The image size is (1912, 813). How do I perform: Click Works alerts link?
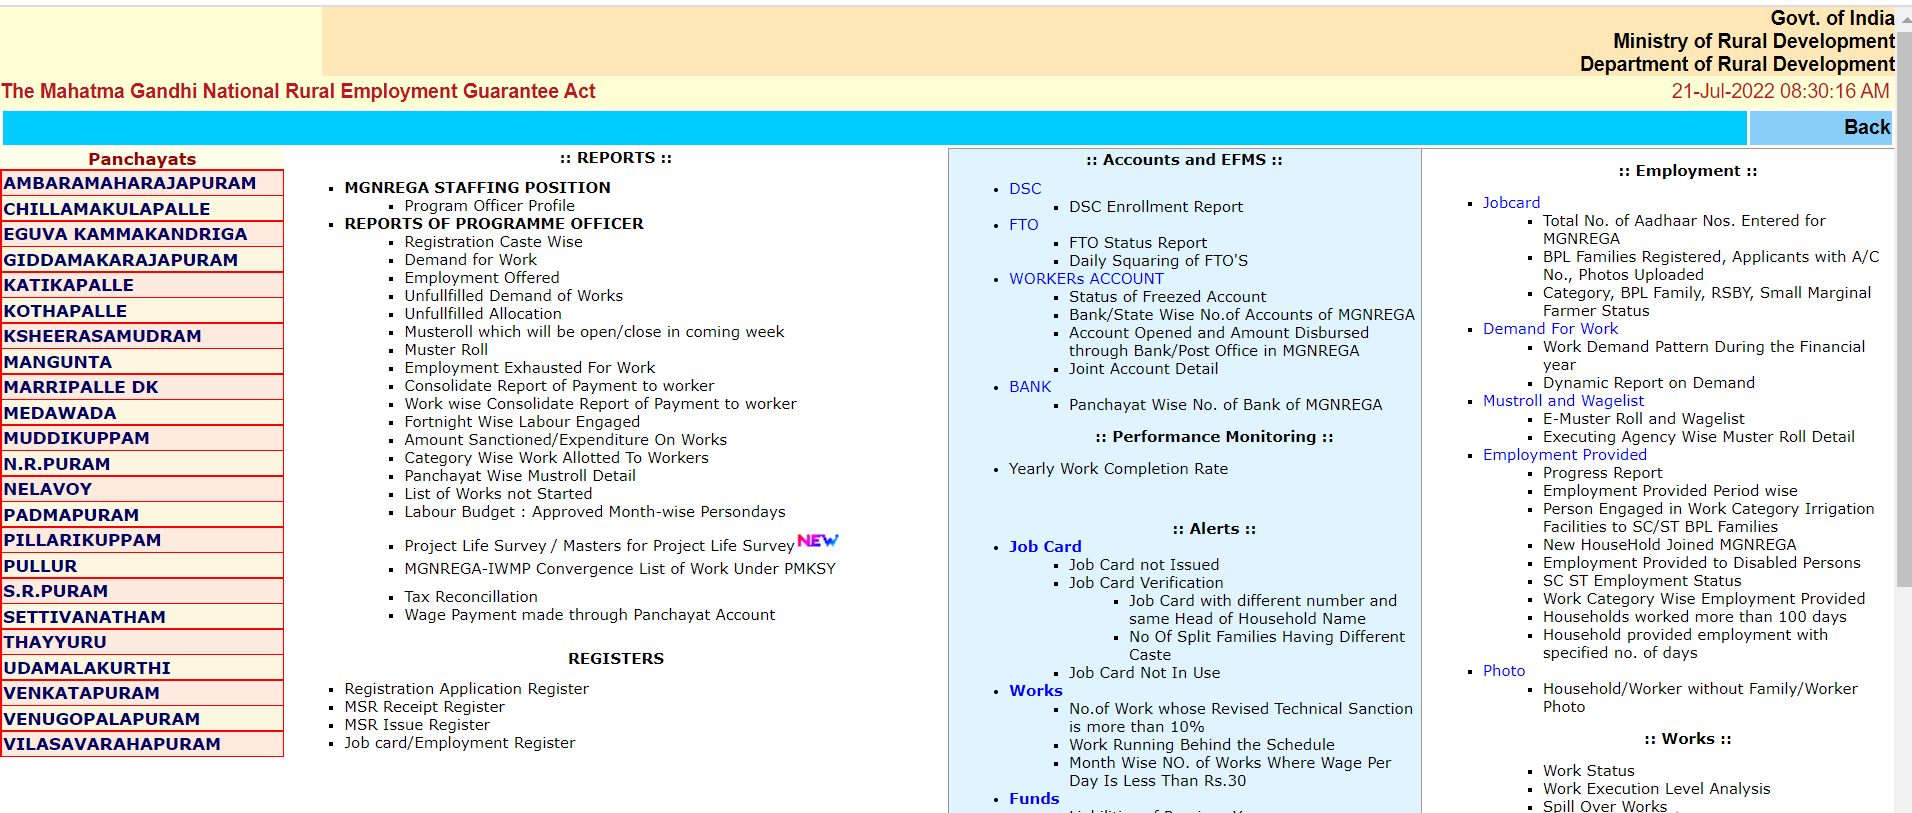[x=1036, y=691]
